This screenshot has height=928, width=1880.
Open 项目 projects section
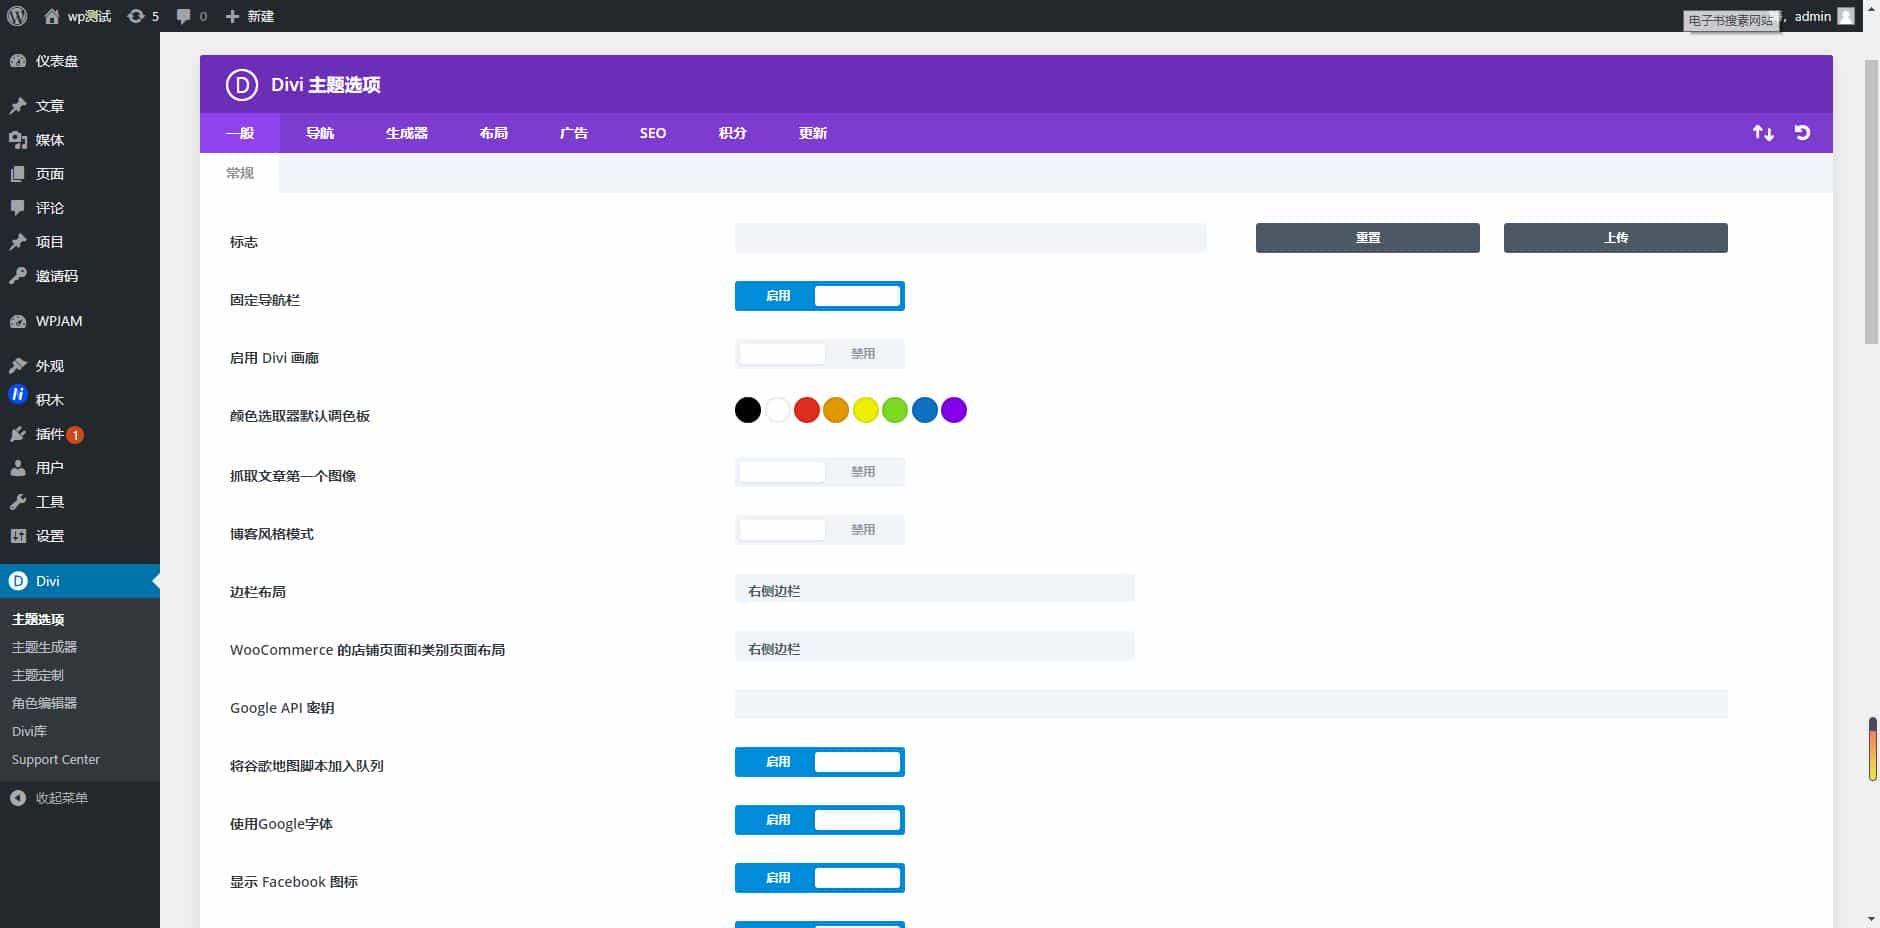point(80,242)
